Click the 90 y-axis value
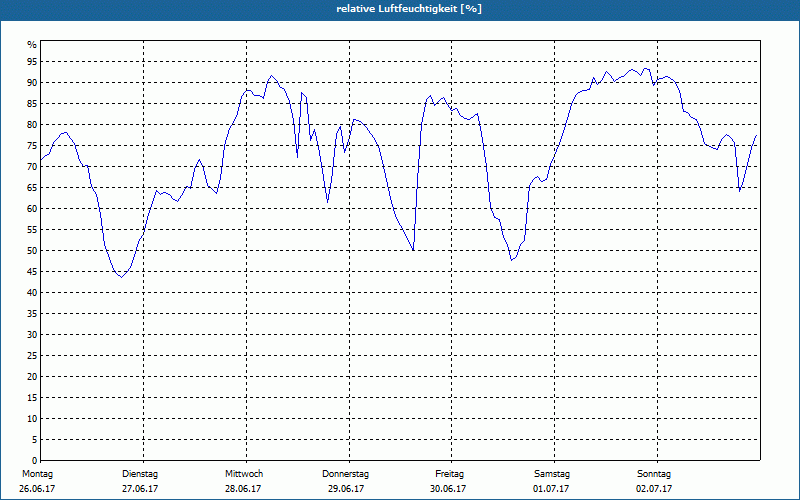 click(32, 83)
